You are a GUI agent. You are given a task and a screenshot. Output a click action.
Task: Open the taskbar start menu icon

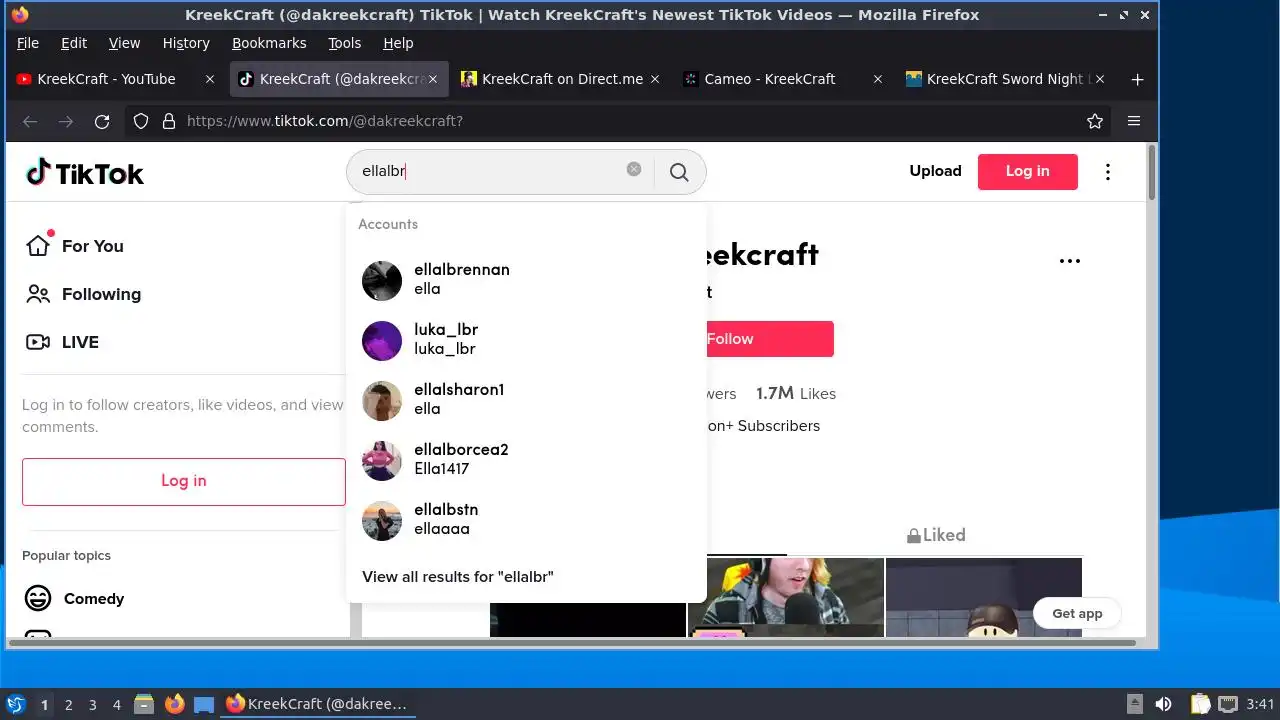pyautogui.click(x=15, y=704)
